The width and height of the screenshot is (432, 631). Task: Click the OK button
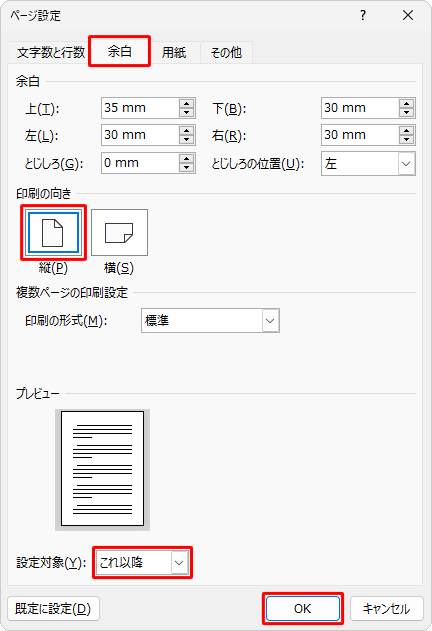302,608
